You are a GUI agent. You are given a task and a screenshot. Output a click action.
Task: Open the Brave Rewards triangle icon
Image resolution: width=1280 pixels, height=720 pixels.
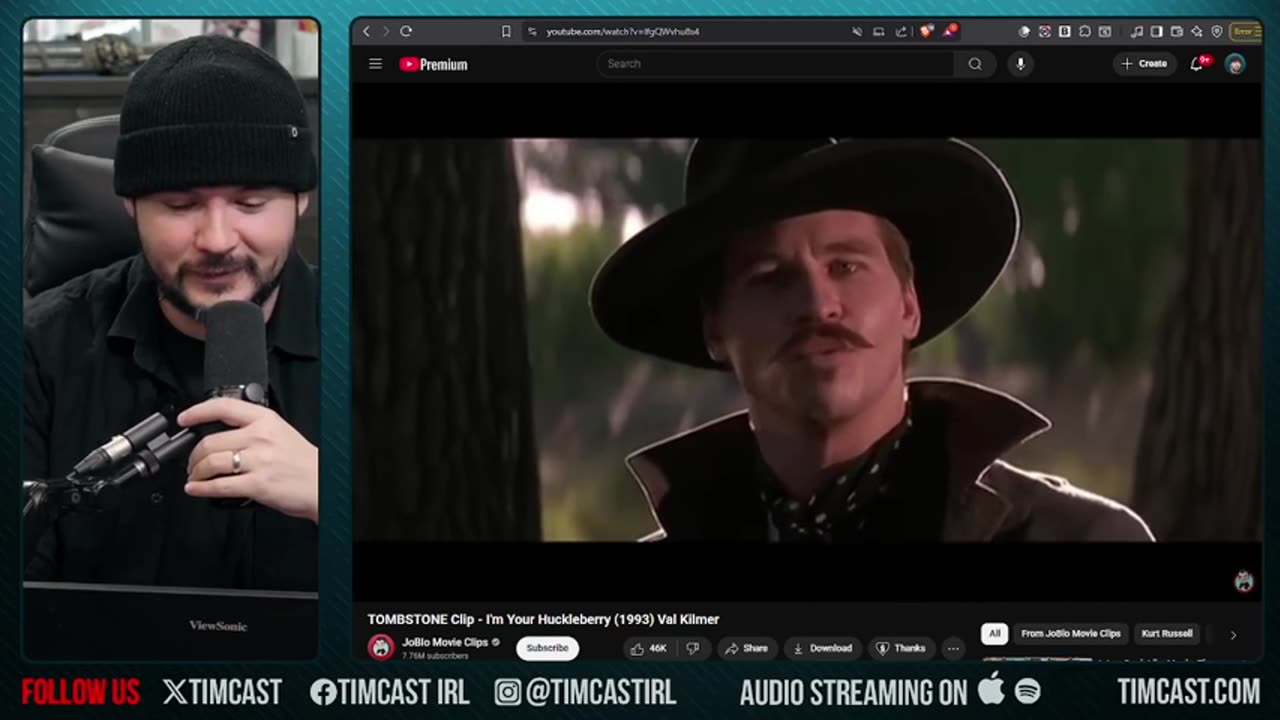point(950,31)
